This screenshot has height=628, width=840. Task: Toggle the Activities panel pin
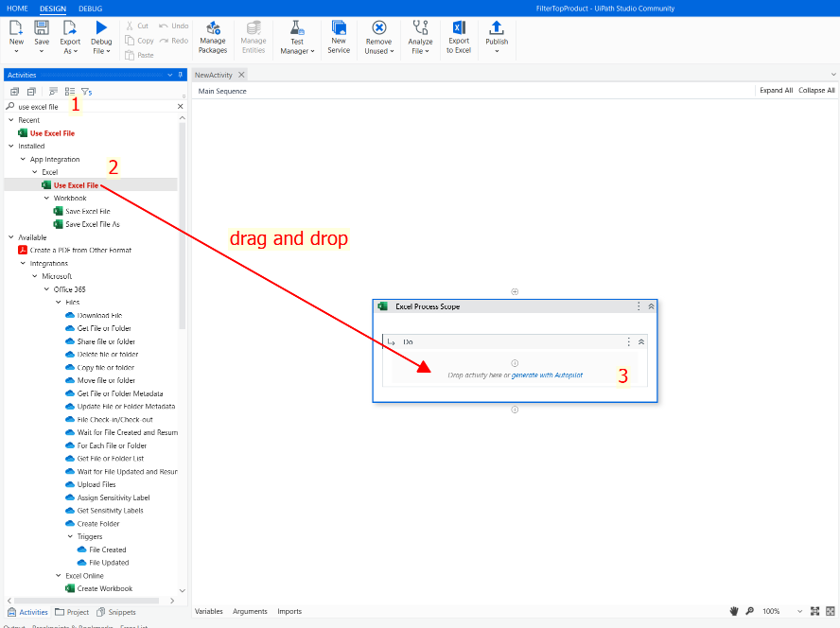click(181, 75)
